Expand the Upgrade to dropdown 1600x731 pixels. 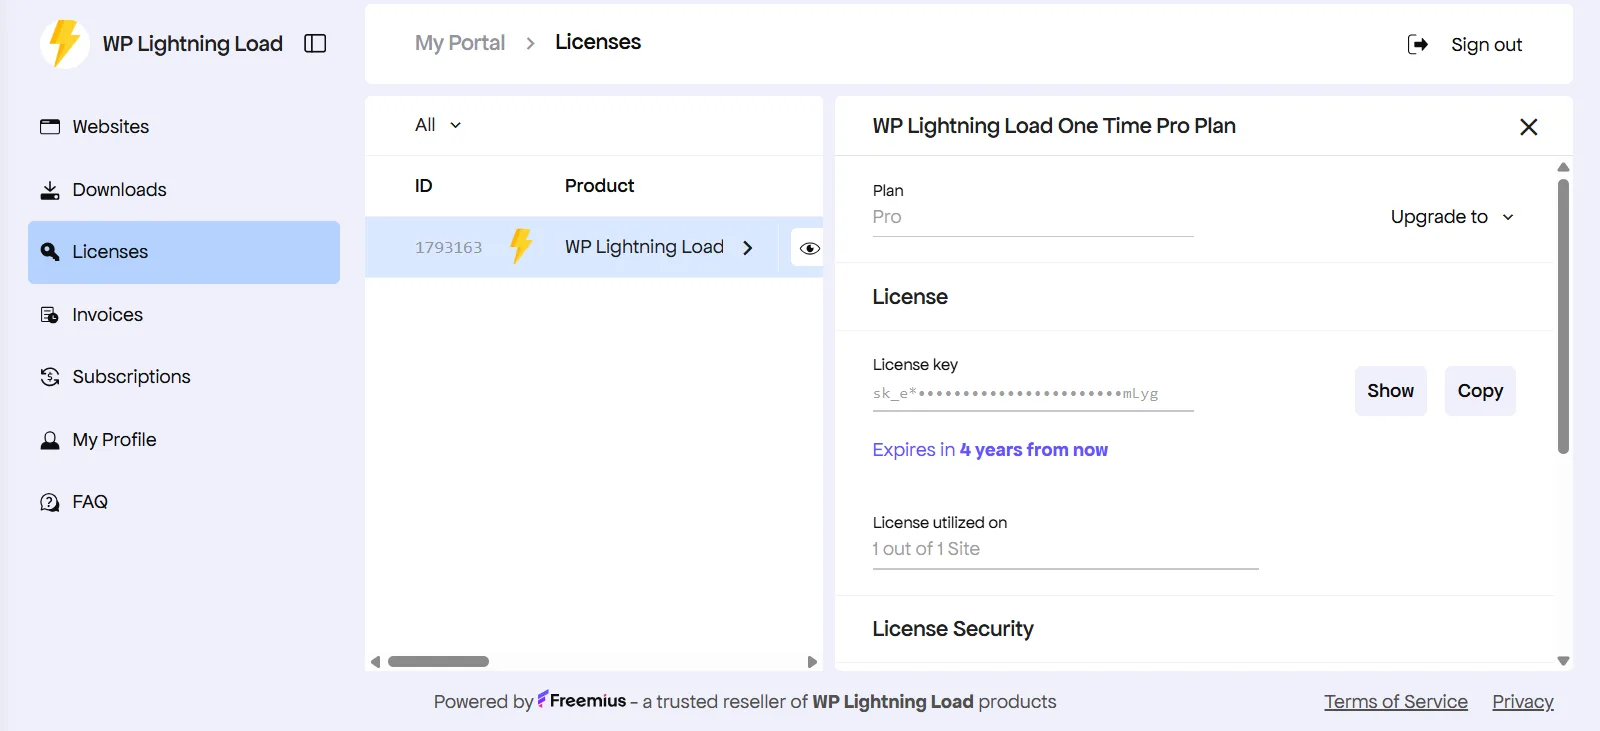tap(1452, 217)
